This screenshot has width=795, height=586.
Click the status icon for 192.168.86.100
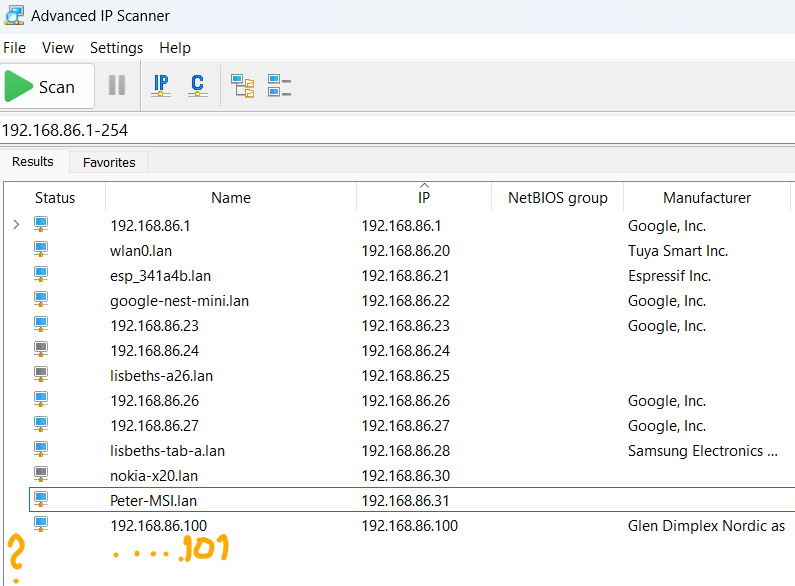41,524
